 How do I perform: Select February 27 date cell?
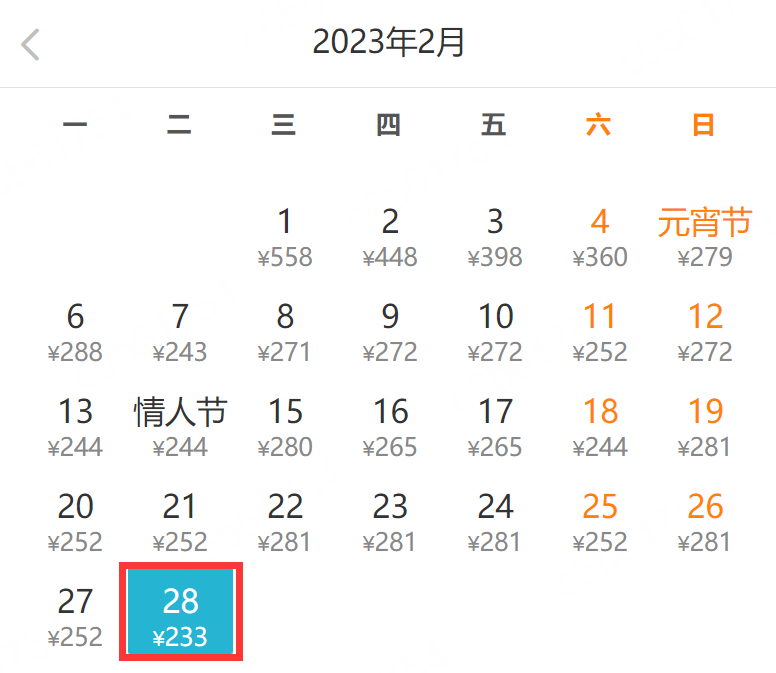coord(75,618)
